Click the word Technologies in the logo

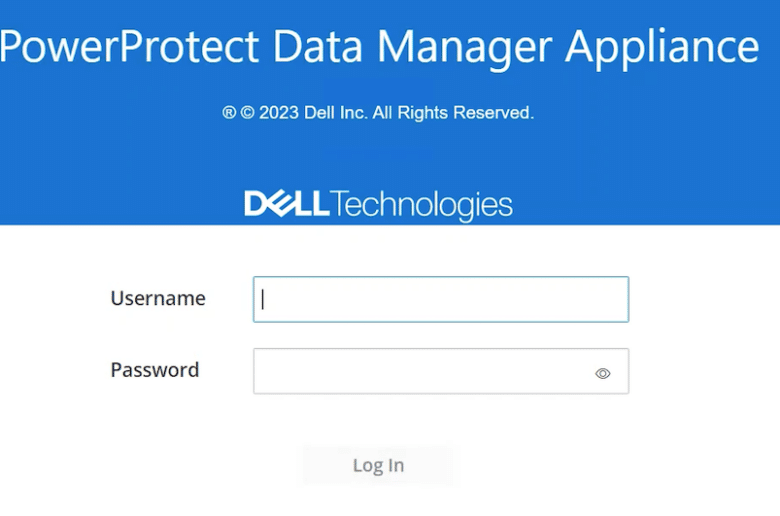click(x=421, y=205)
